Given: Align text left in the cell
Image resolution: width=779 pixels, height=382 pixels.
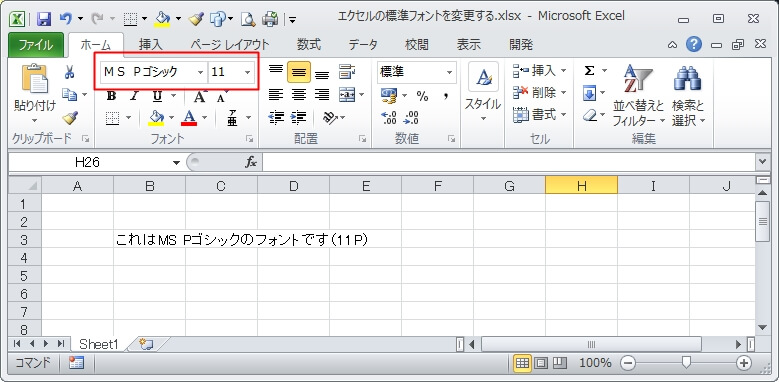Looking at the screenshot, I should [x=276, y=94].
